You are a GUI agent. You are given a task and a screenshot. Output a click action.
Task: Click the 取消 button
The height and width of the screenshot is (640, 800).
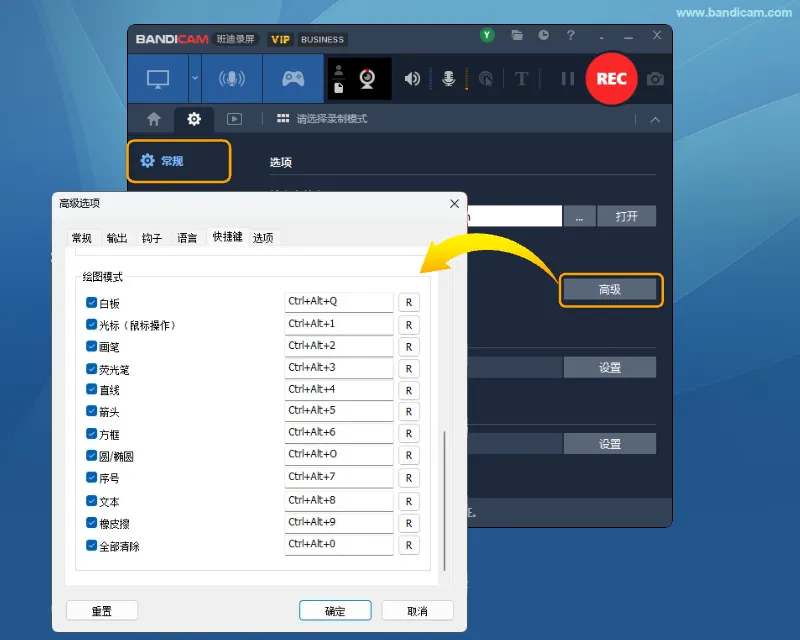tap(417, 611)
